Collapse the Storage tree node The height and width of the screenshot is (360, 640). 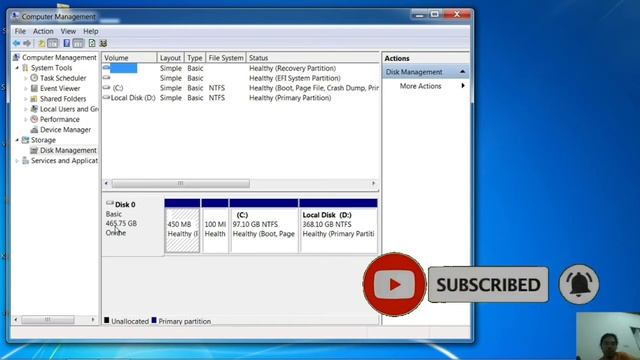point(17,140)
